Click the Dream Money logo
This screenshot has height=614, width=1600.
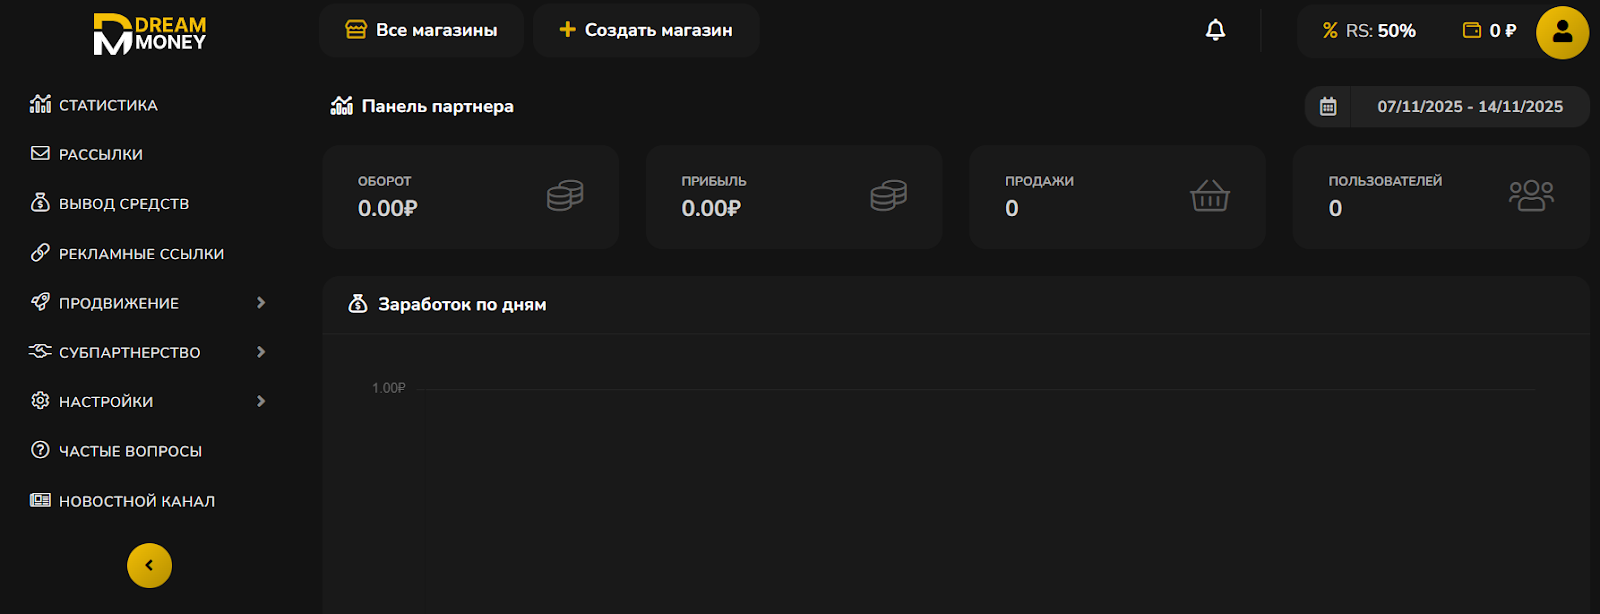(150, 34)
